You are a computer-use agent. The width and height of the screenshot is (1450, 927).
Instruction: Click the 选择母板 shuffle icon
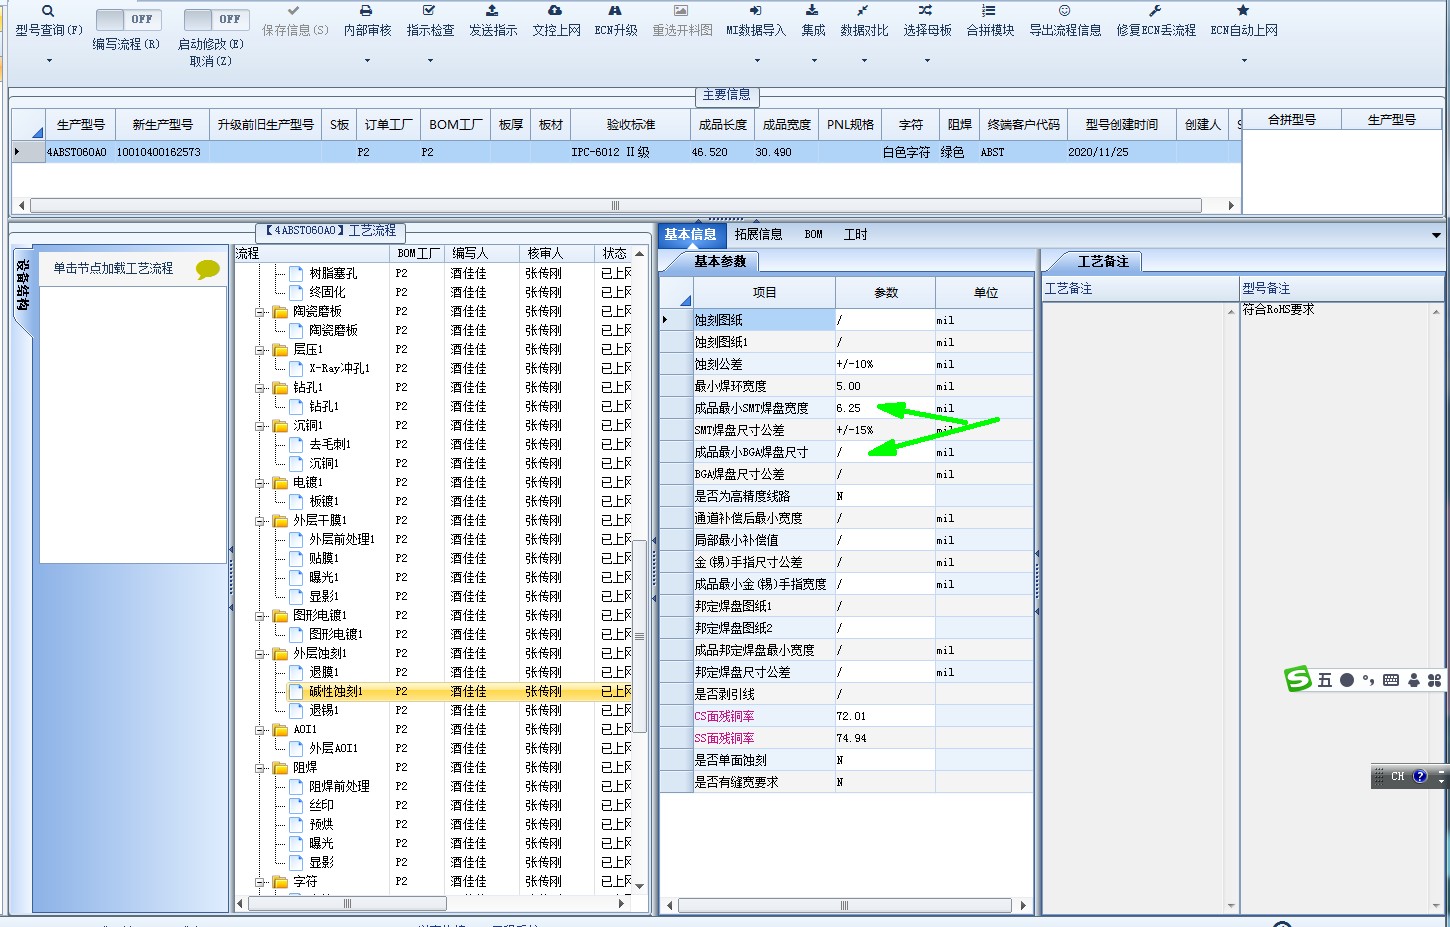[x=927, y=11]
